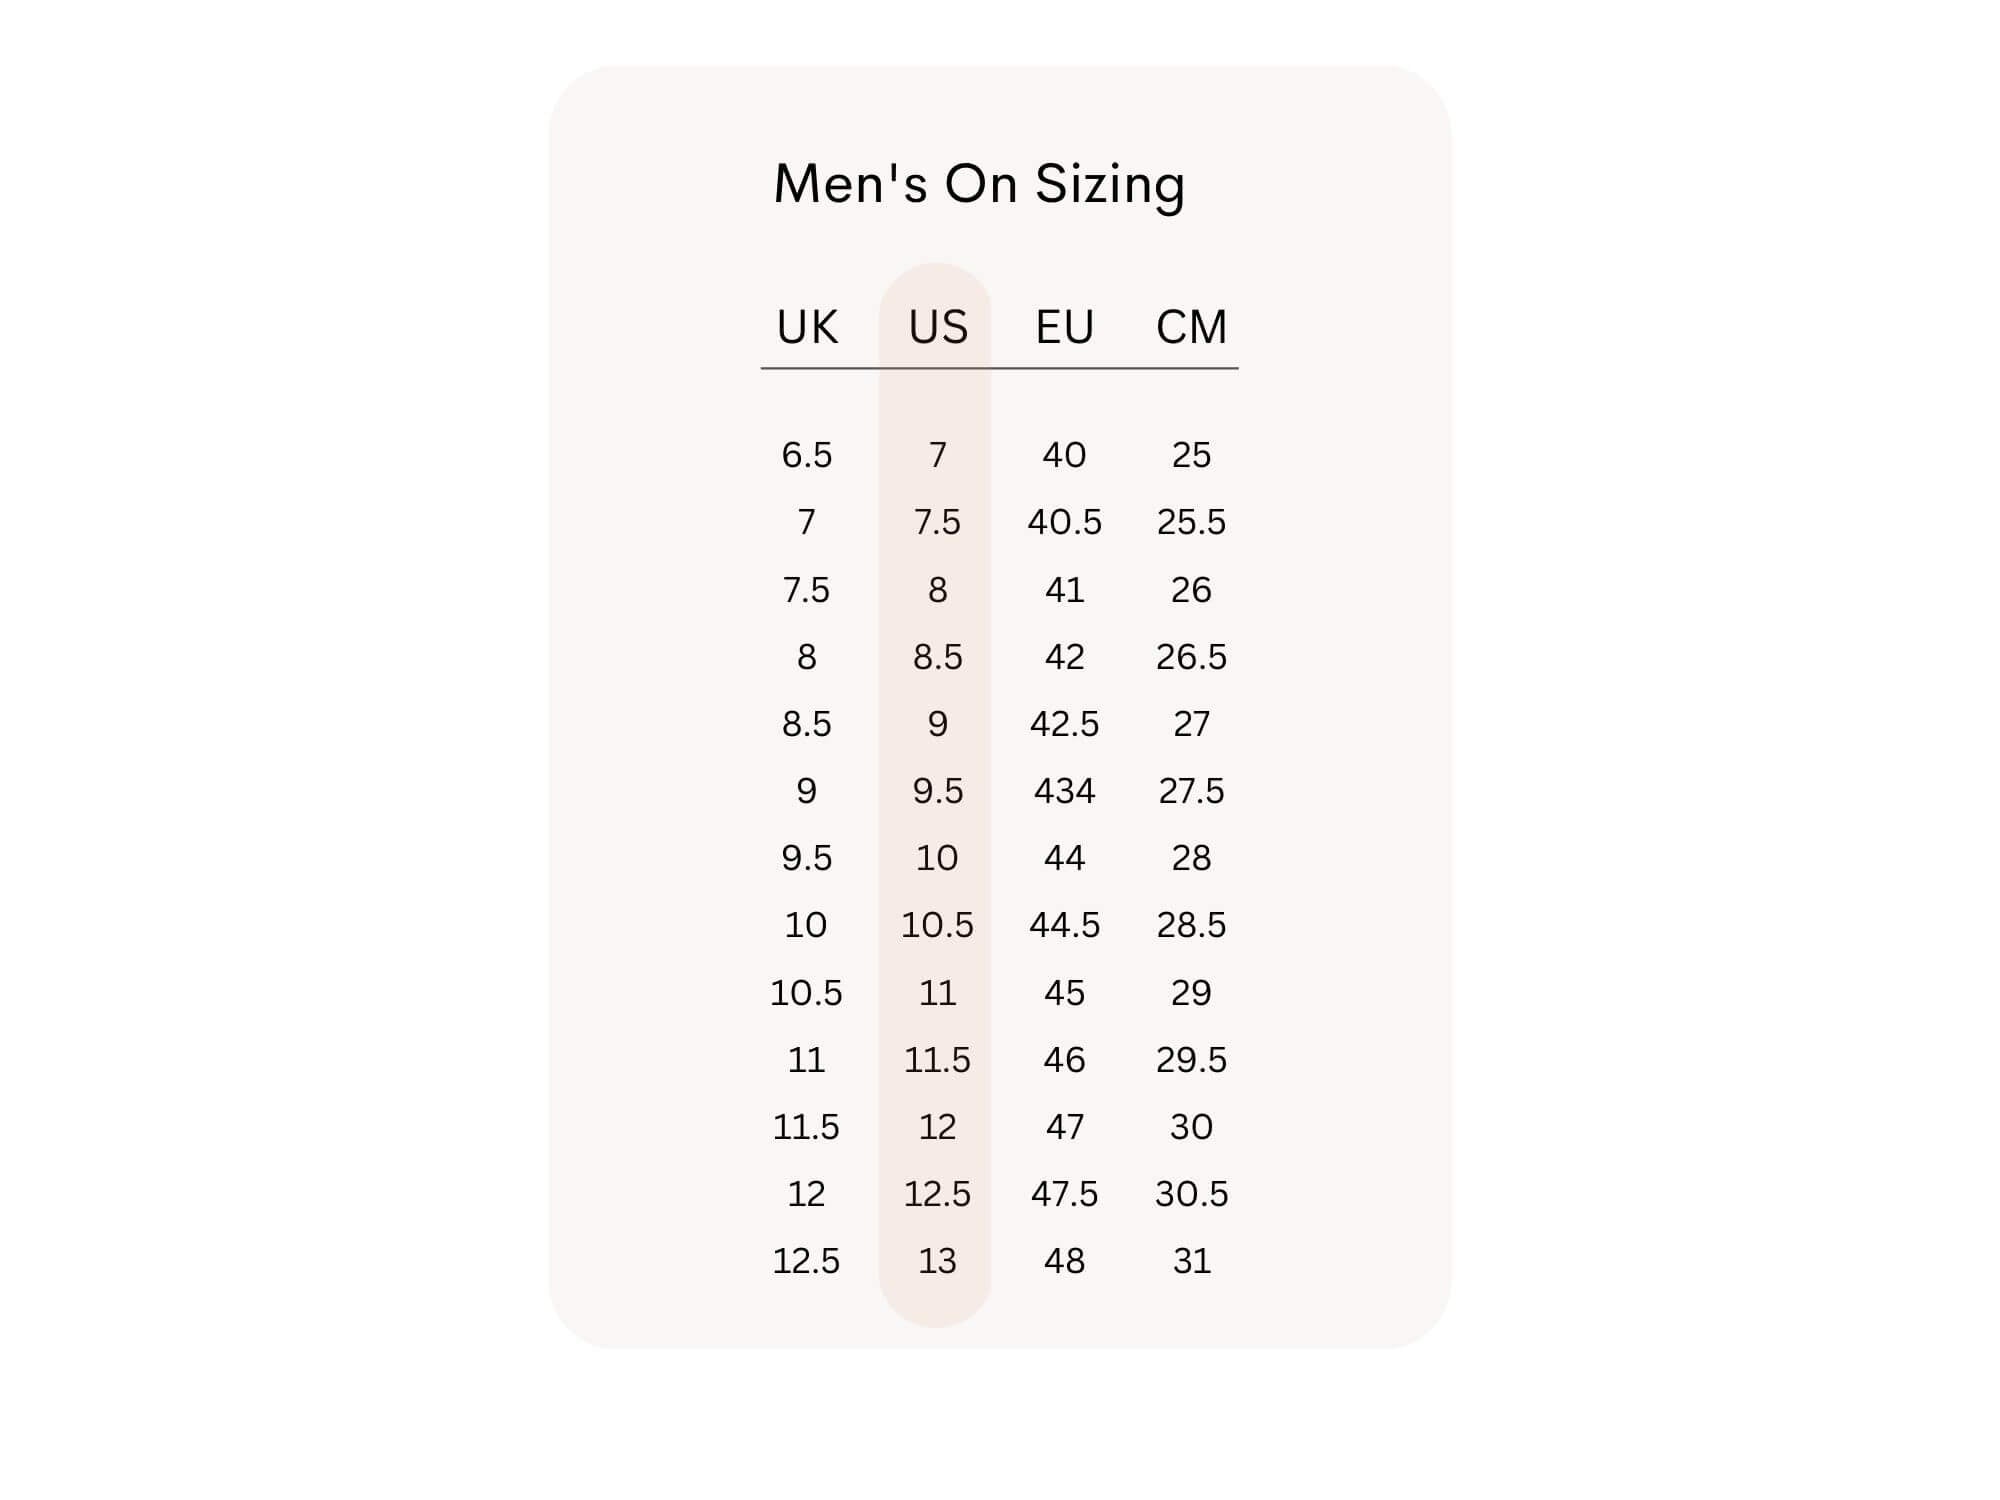Image resolution: width=2000 pixels, height=1500 pixels.
Task: Select the 25.5 value in CM column
Action: [1191, 522]
